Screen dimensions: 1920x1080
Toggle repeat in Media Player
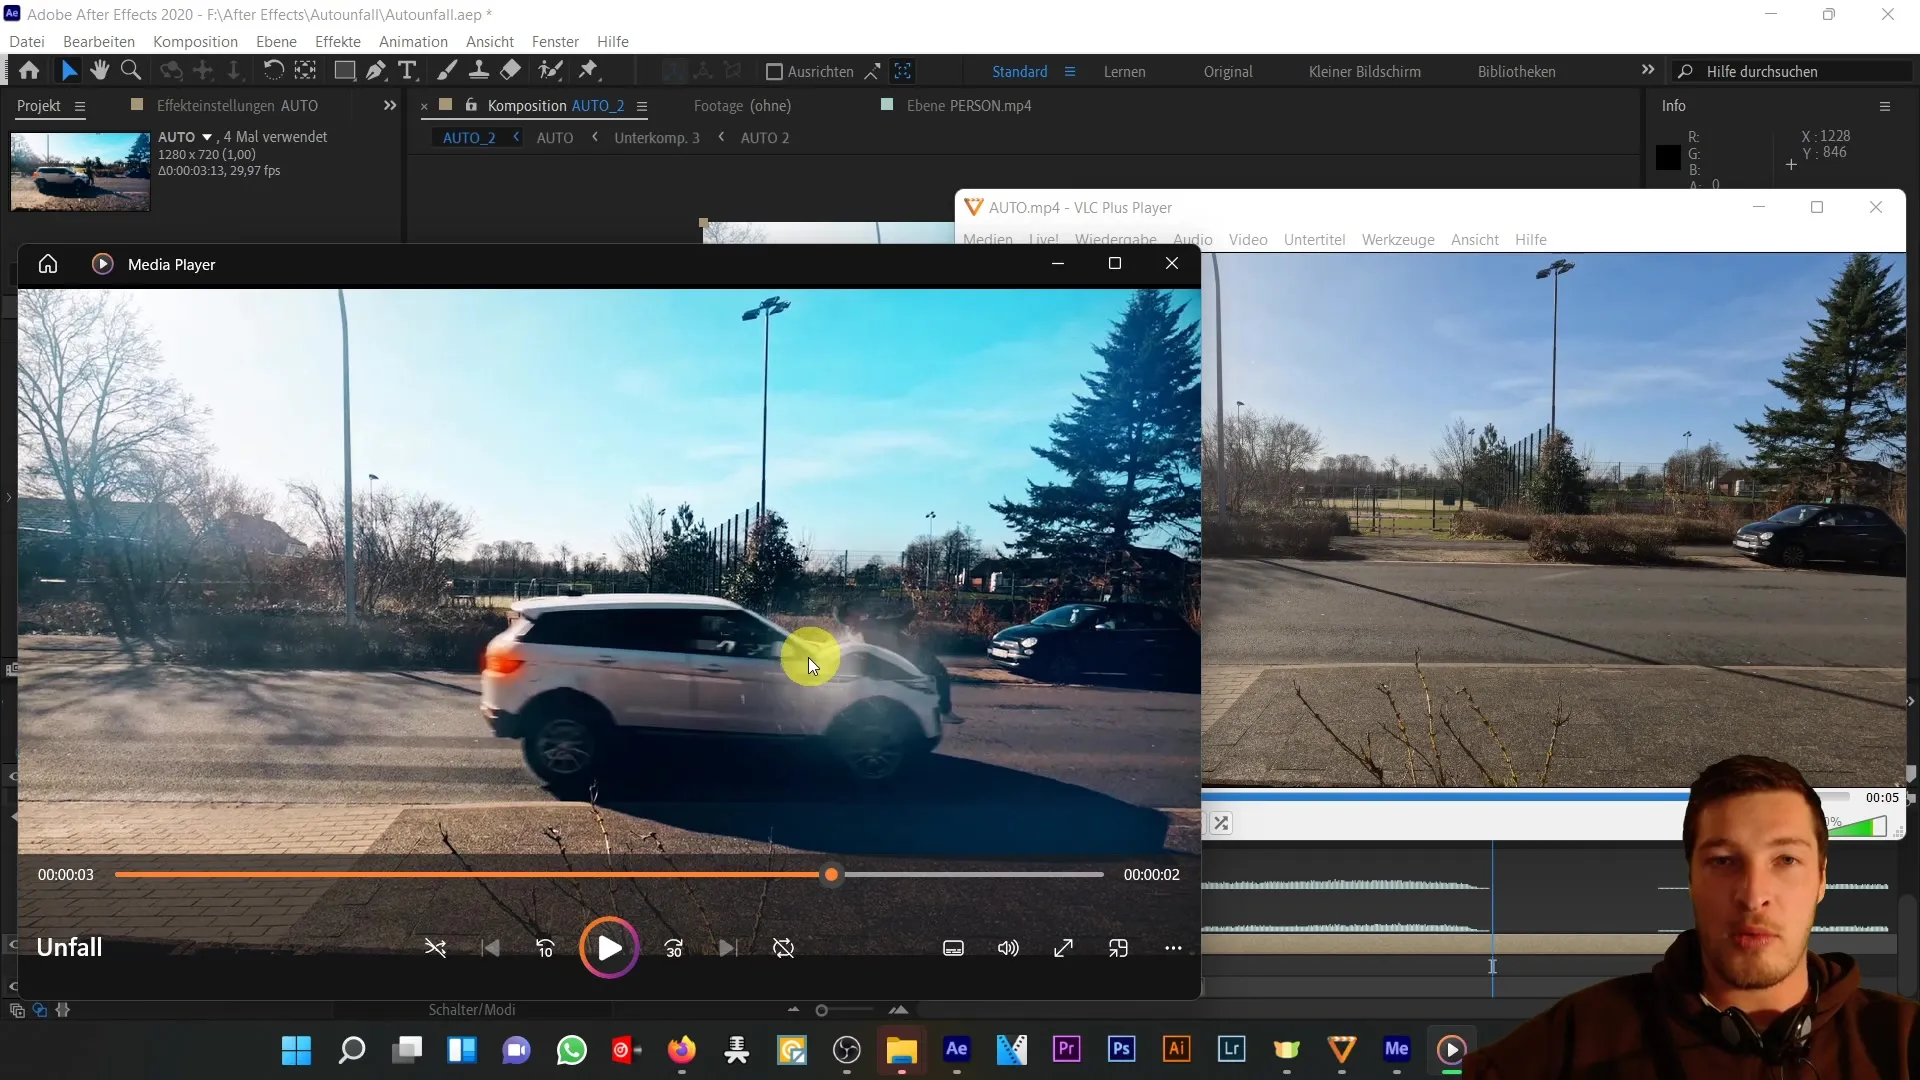tap(784, 948)
